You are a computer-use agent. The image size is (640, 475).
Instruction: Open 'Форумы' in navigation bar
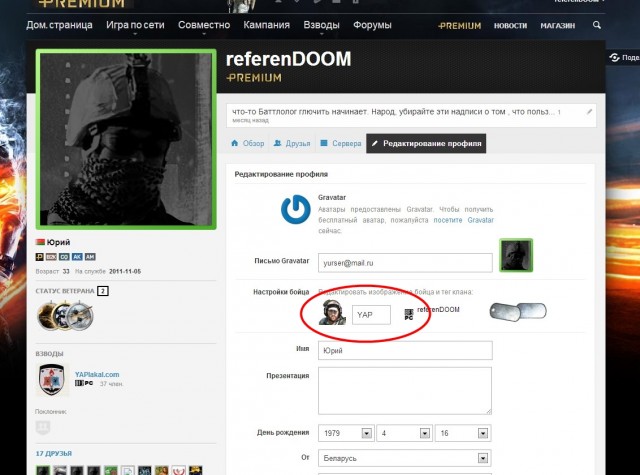pyautogui.click(x=372, y=25)
